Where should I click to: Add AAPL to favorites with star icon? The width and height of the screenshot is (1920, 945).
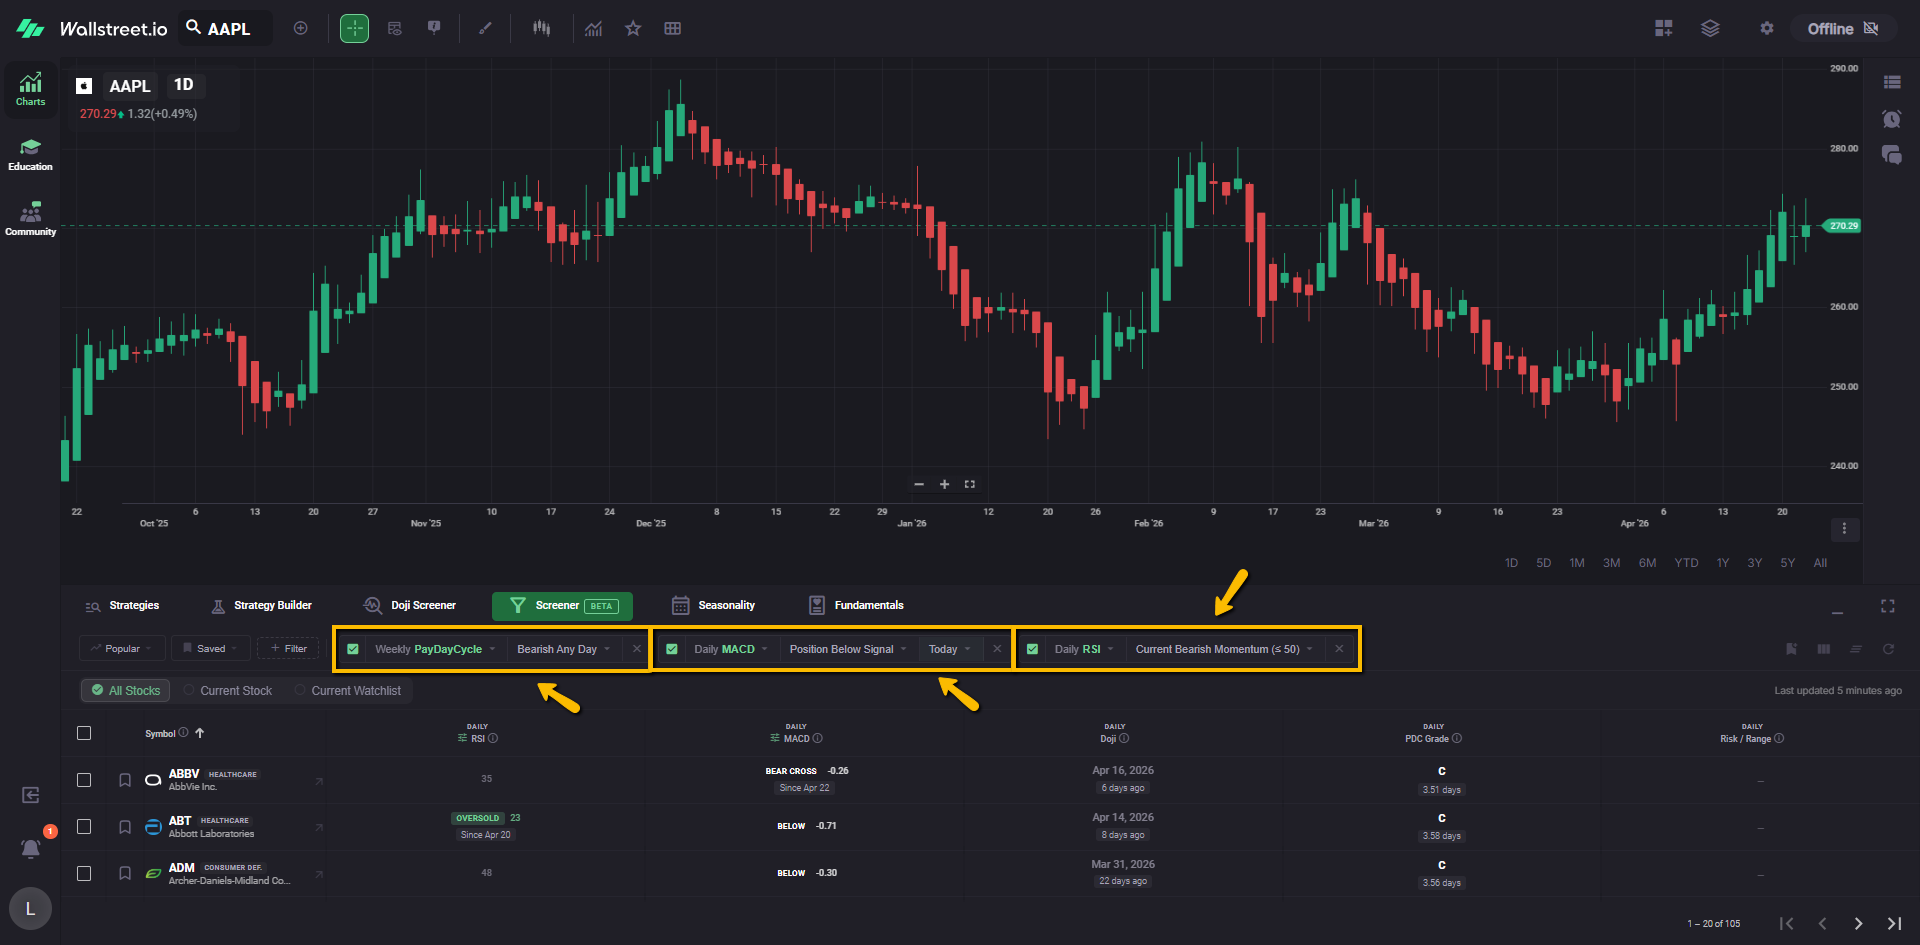(x=633, y=29)
